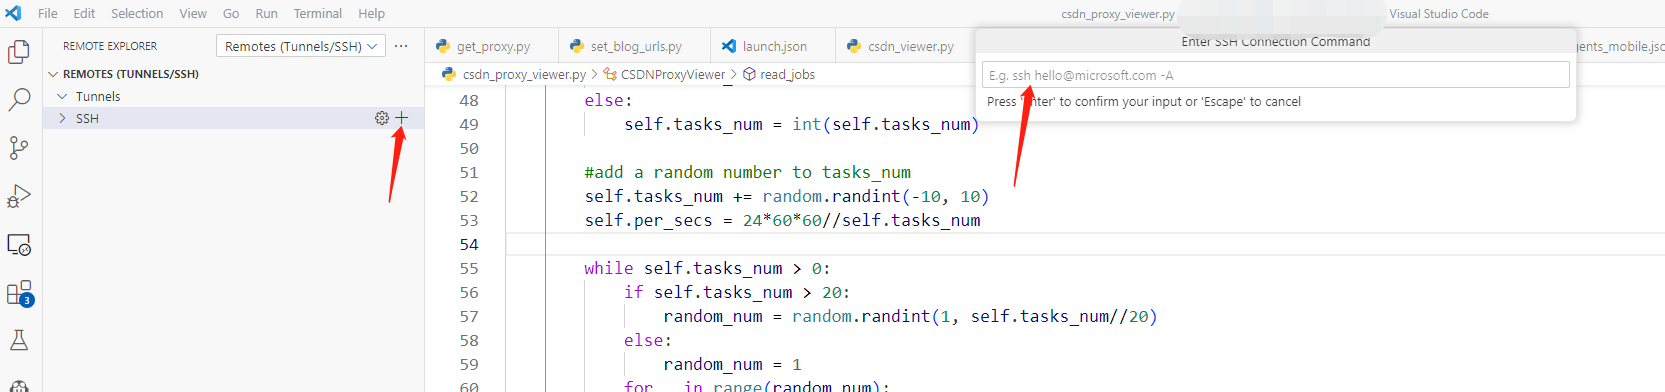1665x392 pixels.
Task: Open the Run and Debug view
Action: point(19,196)
